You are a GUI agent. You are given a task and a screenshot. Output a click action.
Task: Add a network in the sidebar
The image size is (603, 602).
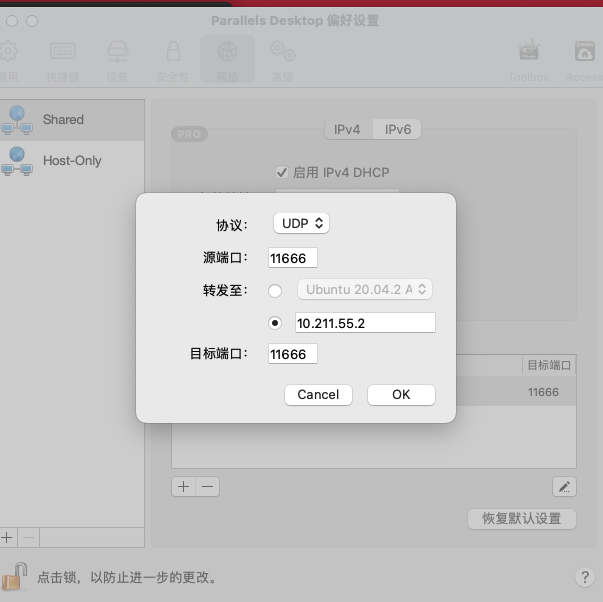pyautogui.click(x=8, y=537)
